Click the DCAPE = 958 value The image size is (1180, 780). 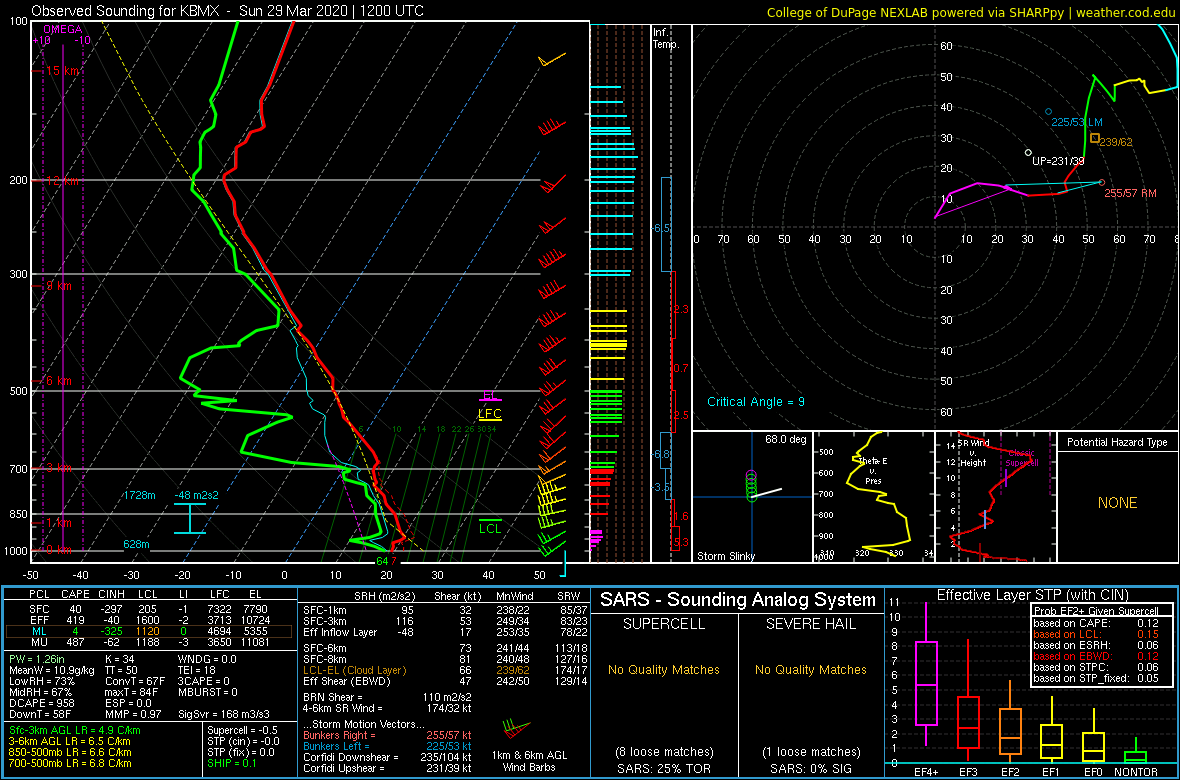point(41,702)
